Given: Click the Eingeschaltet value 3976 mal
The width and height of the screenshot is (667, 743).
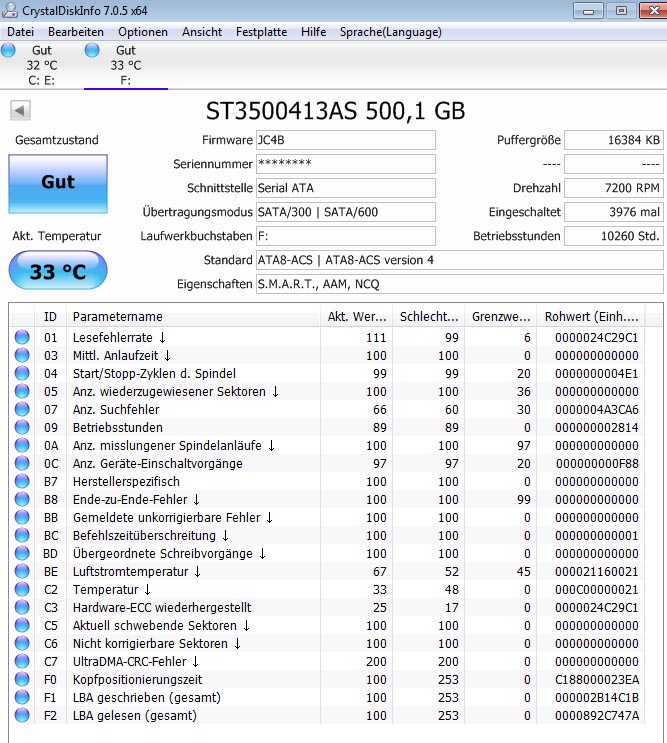Looking at the screenshot, I should (x=614, y=212).
